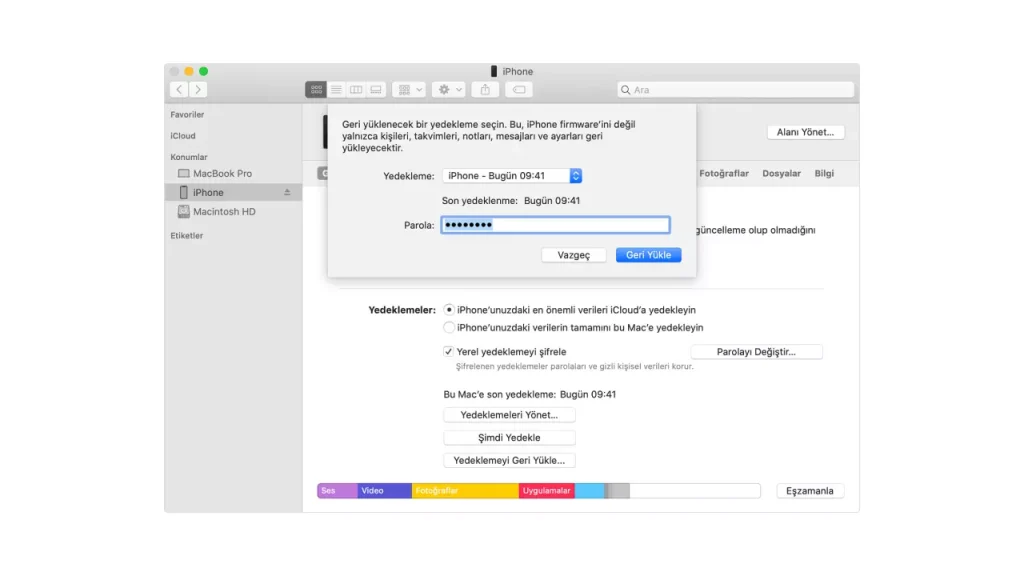Click the light blue storage segment
Screen dimensions: 1024x576
pyautogui.click(x=589, y=490)
